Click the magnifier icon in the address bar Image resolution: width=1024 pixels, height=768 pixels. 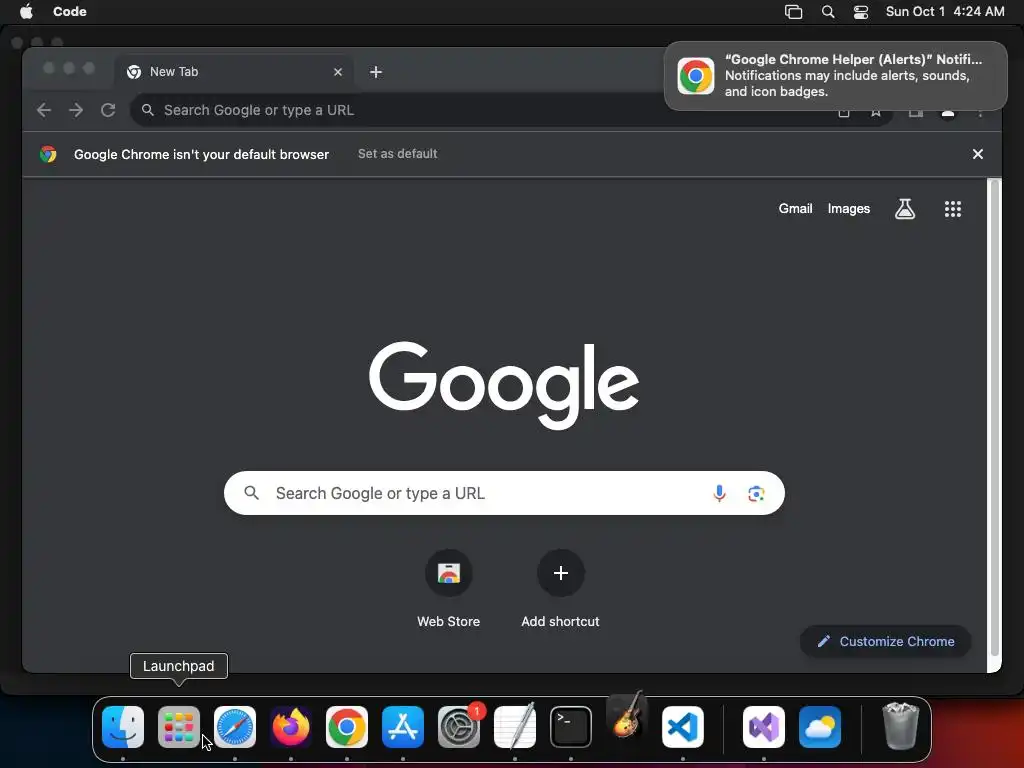click(148, 110)
